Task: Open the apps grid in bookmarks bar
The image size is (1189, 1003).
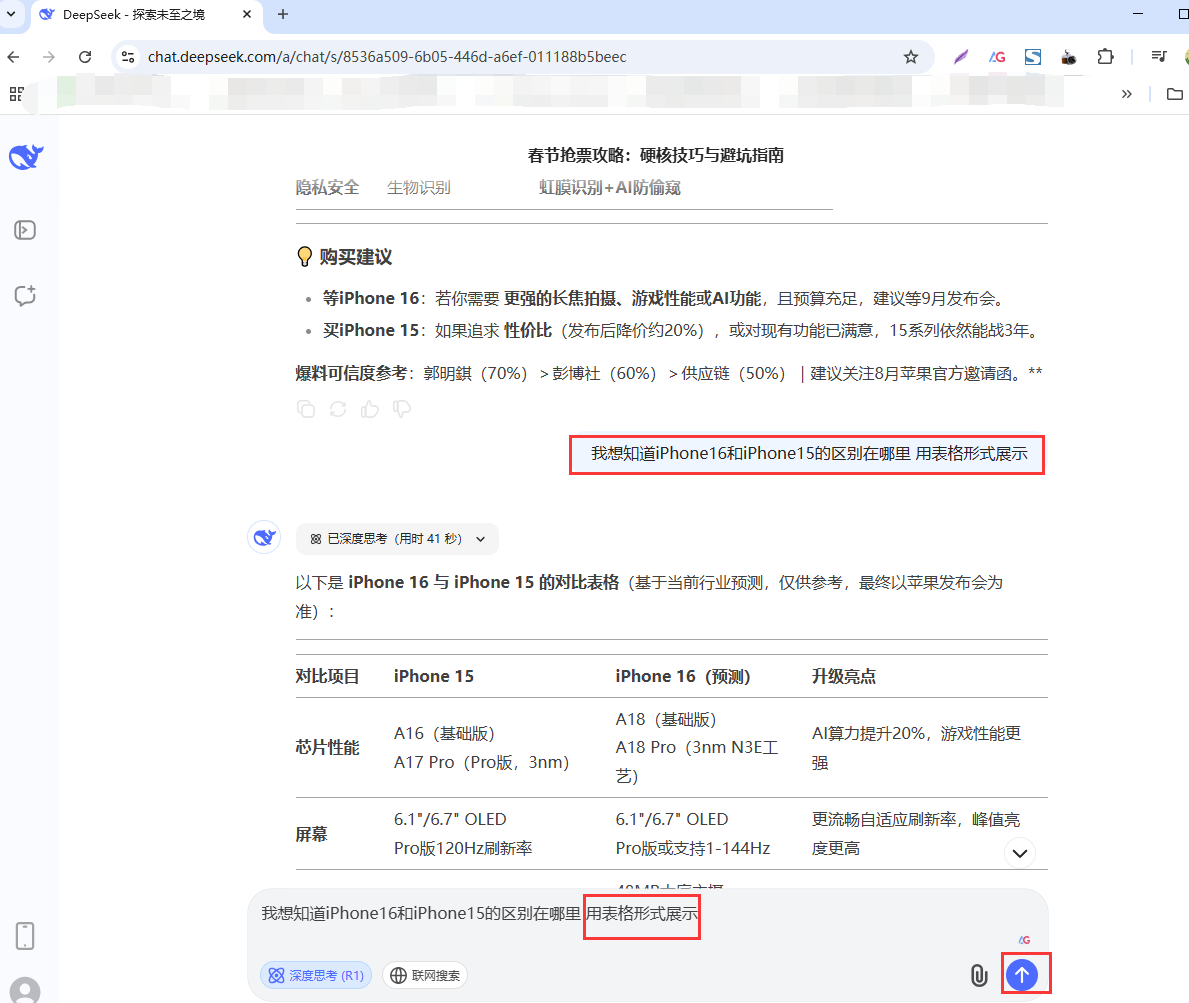Action: click(x=16, y=94)
